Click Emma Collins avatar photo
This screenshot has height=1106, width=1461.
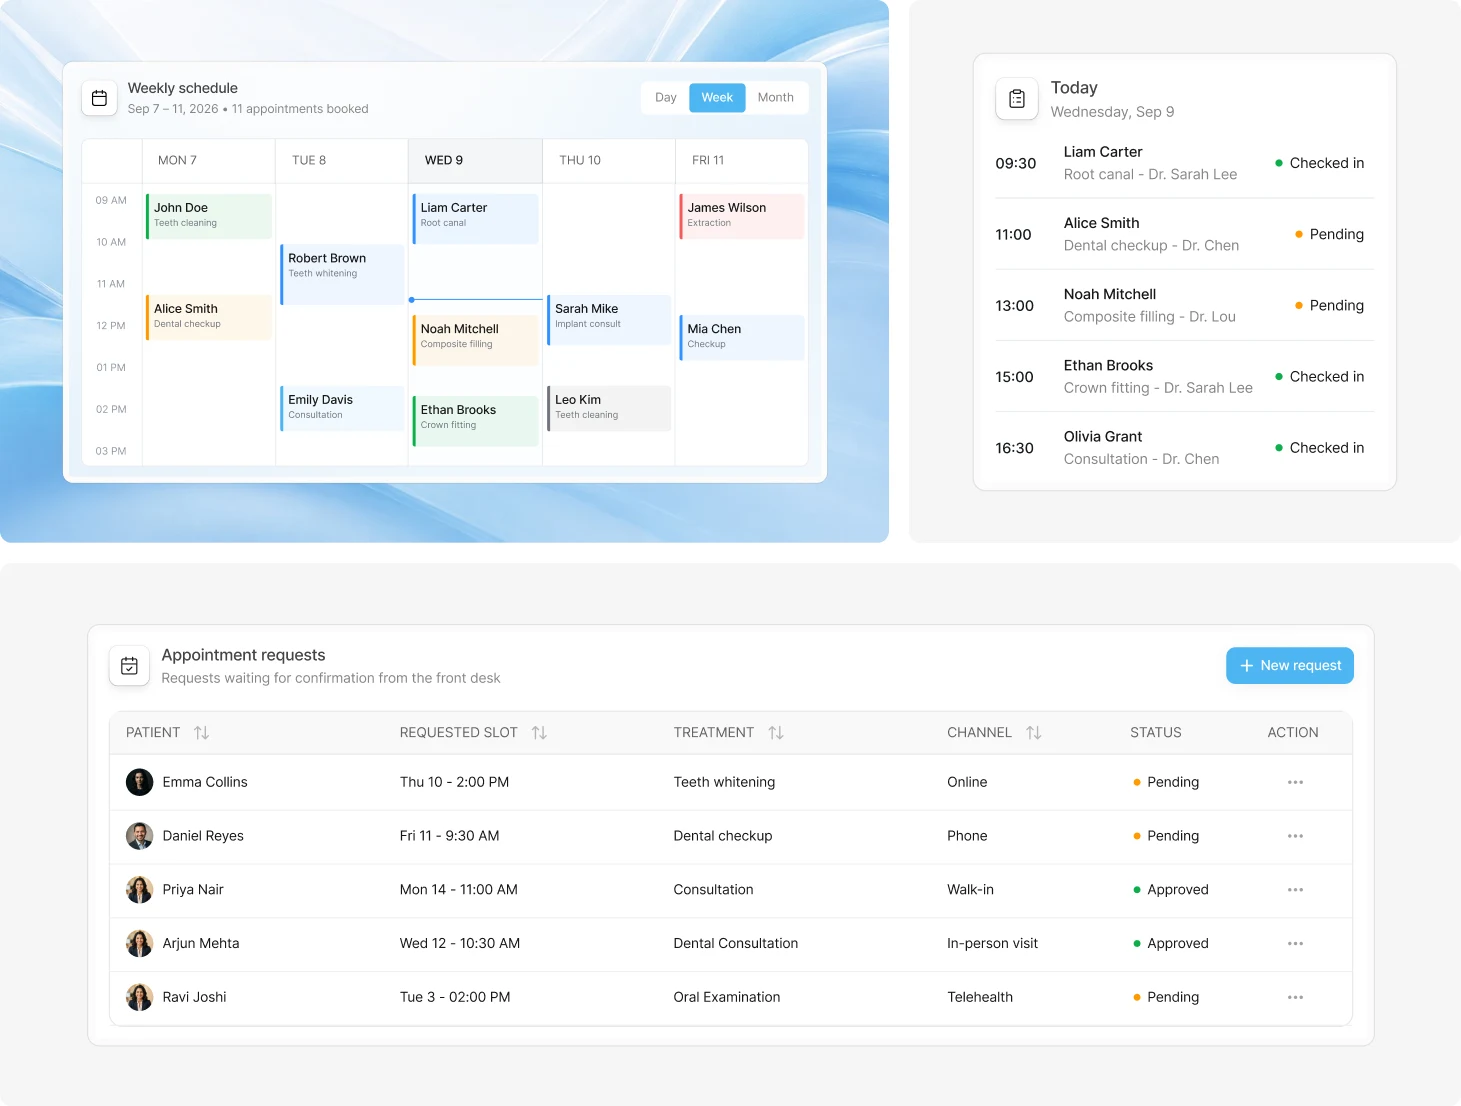pyautogui.click(x=139, y=782)
